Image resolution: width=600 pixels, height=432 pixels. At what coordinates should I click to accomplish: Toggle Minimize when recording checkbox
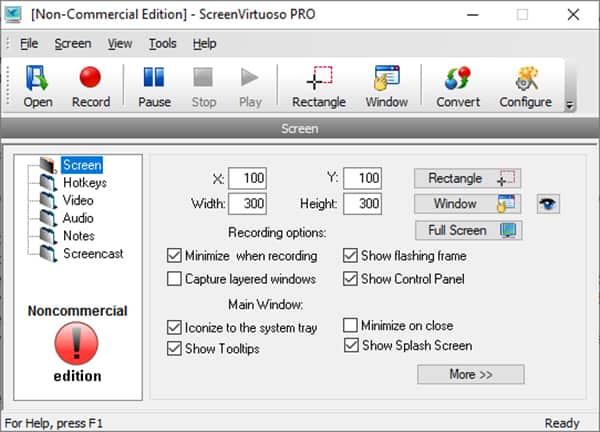coord(174,256)
